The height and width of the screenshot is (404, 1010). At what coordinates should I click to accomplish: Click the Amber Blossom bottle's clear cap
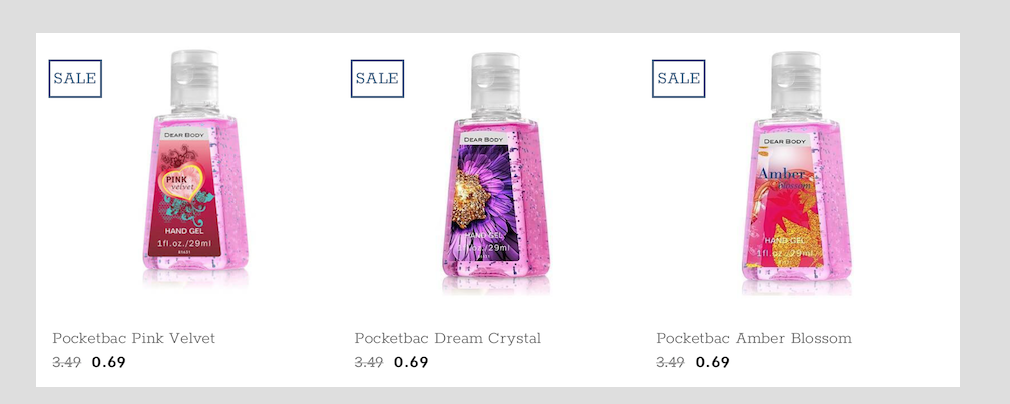(x=797, y=80)
